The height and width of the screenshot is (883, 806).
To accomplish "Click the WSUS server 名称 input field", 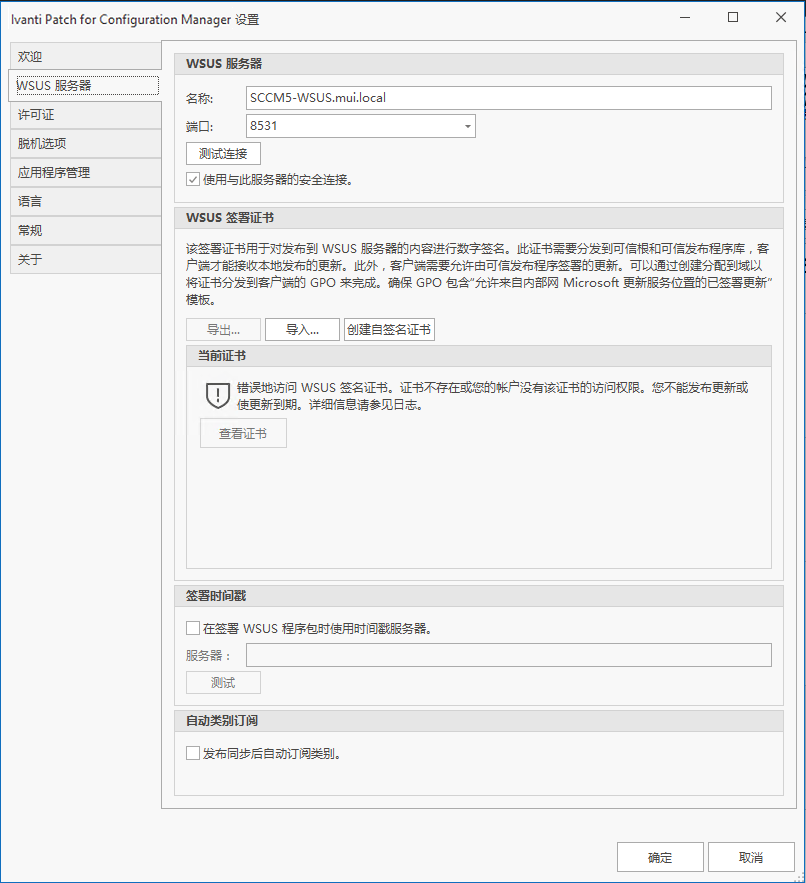I will [x=509, y=98].
